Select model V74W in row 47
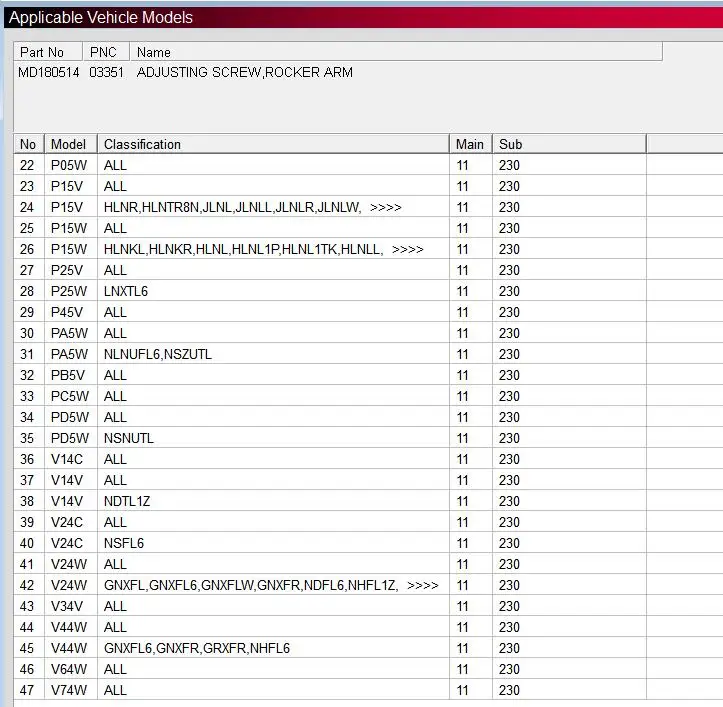 point(69,690)
